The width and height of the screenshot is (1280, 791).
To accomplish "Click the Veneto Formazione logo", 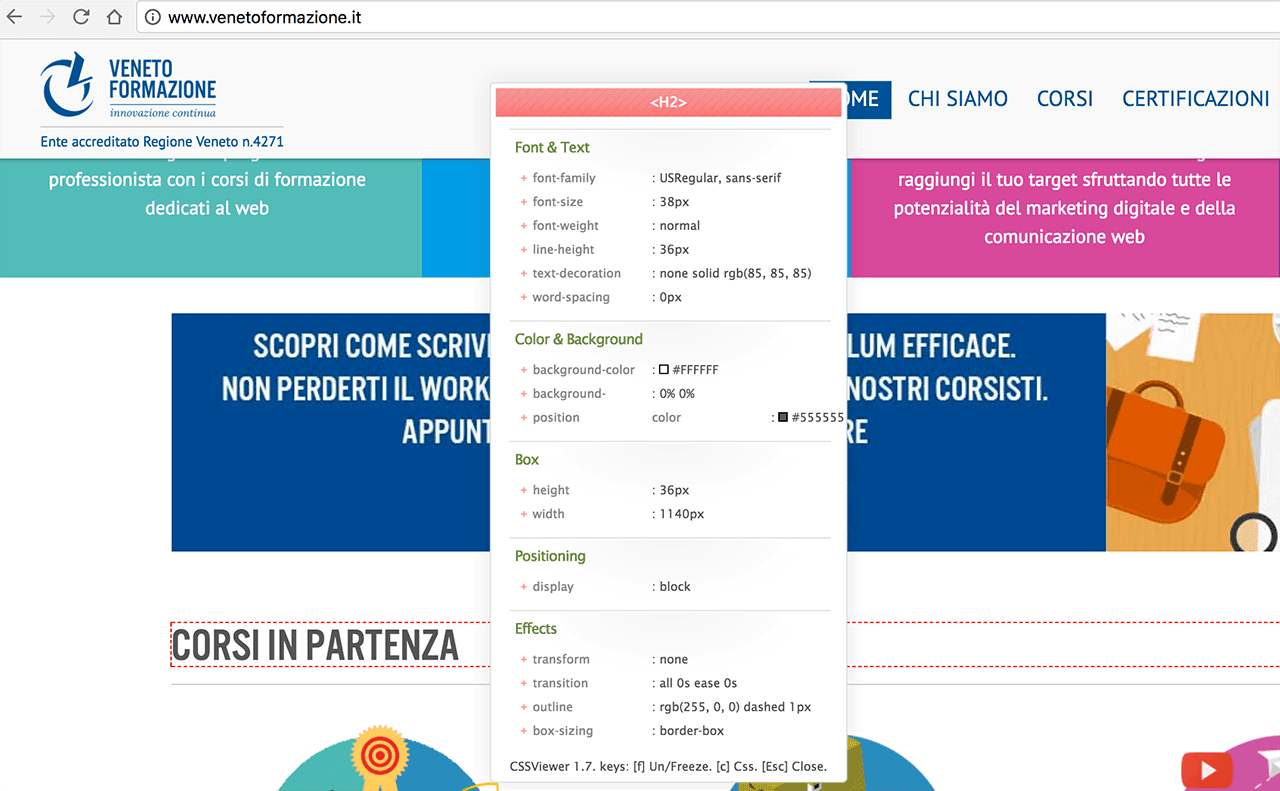I will [128, 86].
